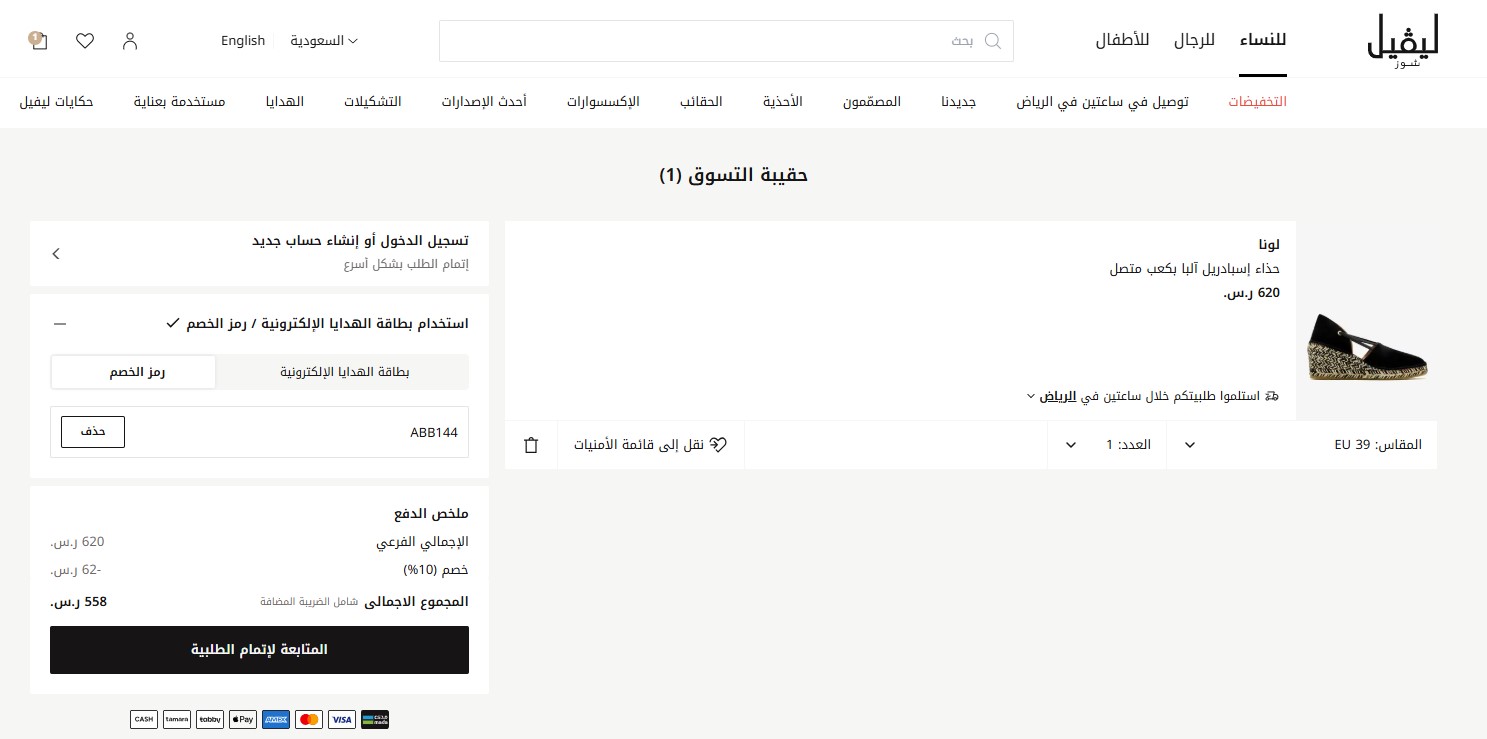Viewport: 1487px width, 739px height.
Task: Click the 558 ر.س. total amount
Action: [x=78, y=602]
